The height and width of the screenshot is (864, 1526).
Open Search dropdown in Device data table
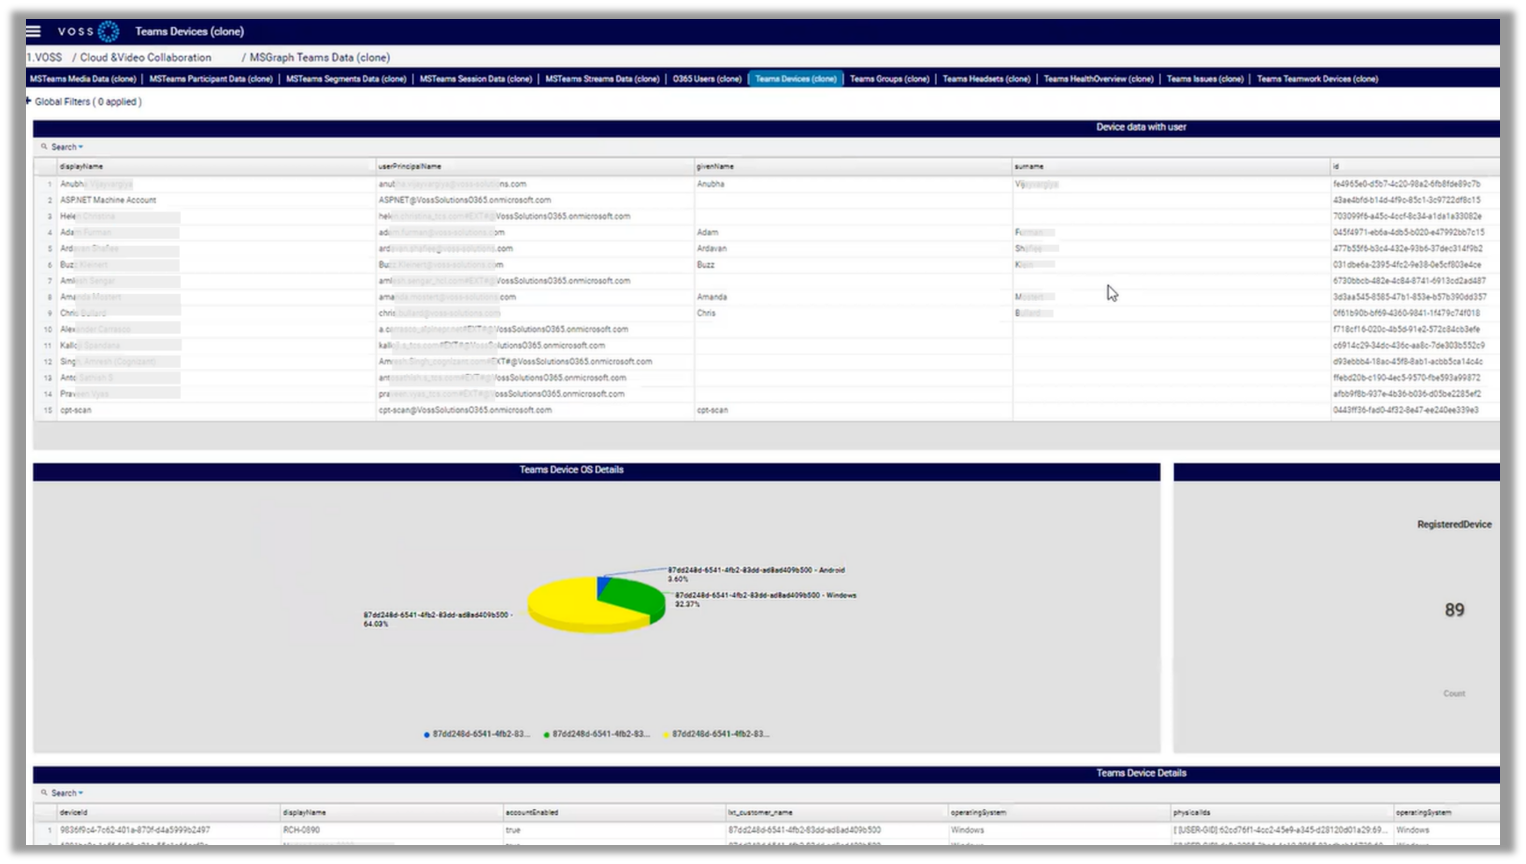(67, 147)
